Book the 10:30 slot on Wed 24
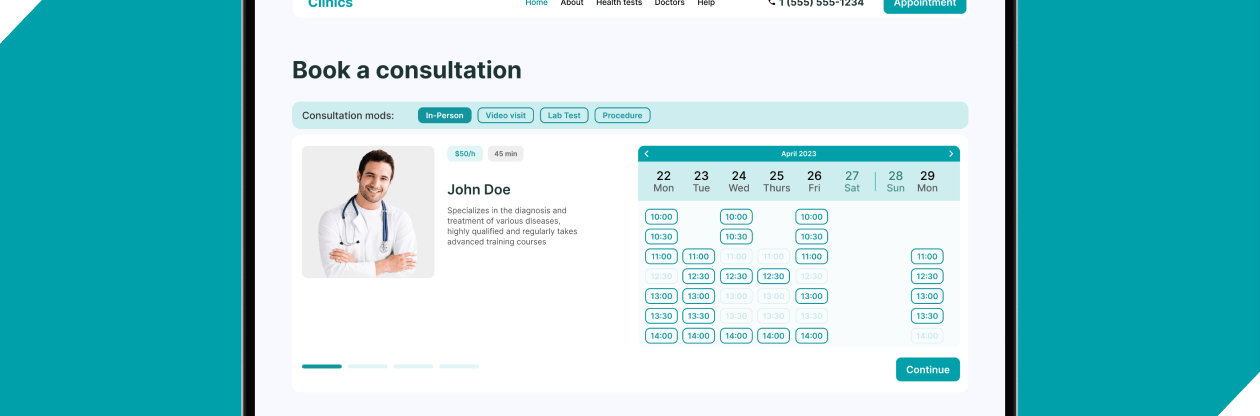Image resolution: width=1260 pixels, height=416 pixels. pos(736,237)
